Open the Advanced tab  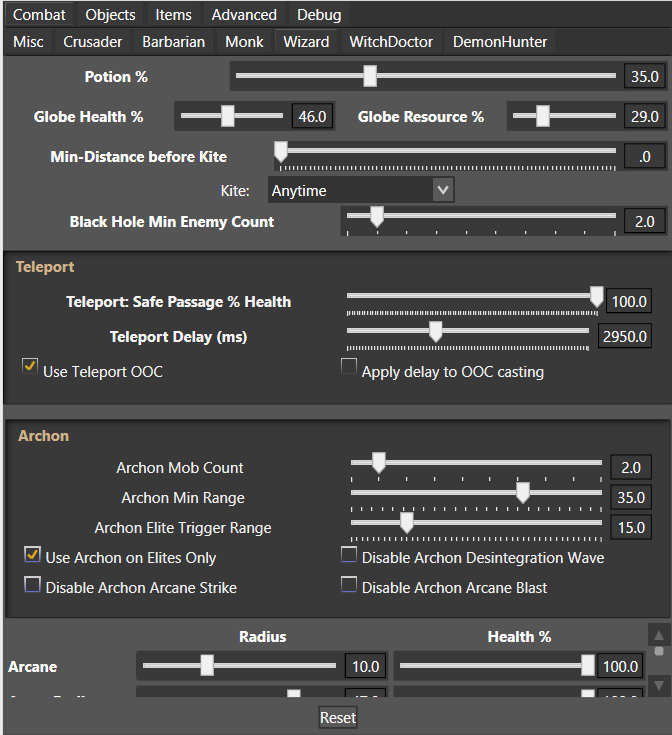click(x=244, y=14)
